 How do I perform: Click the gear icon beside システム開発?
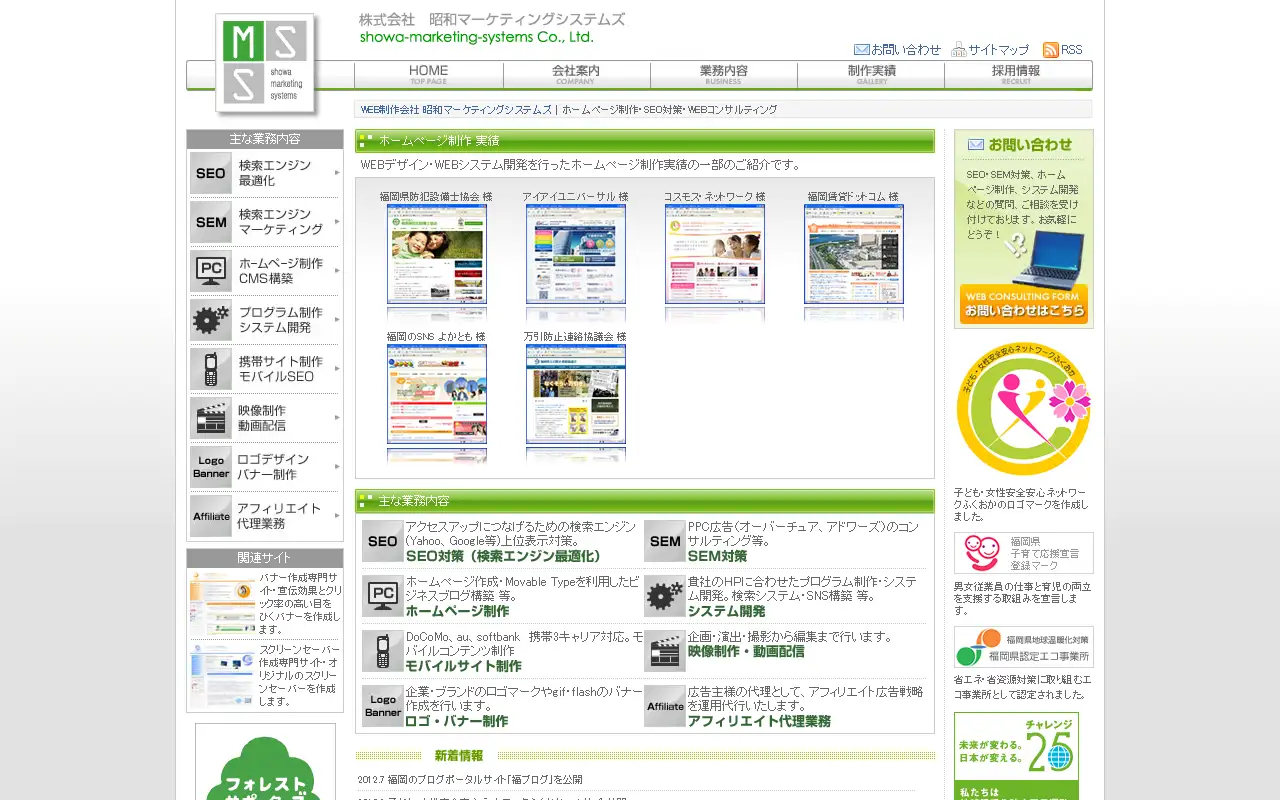665,596
